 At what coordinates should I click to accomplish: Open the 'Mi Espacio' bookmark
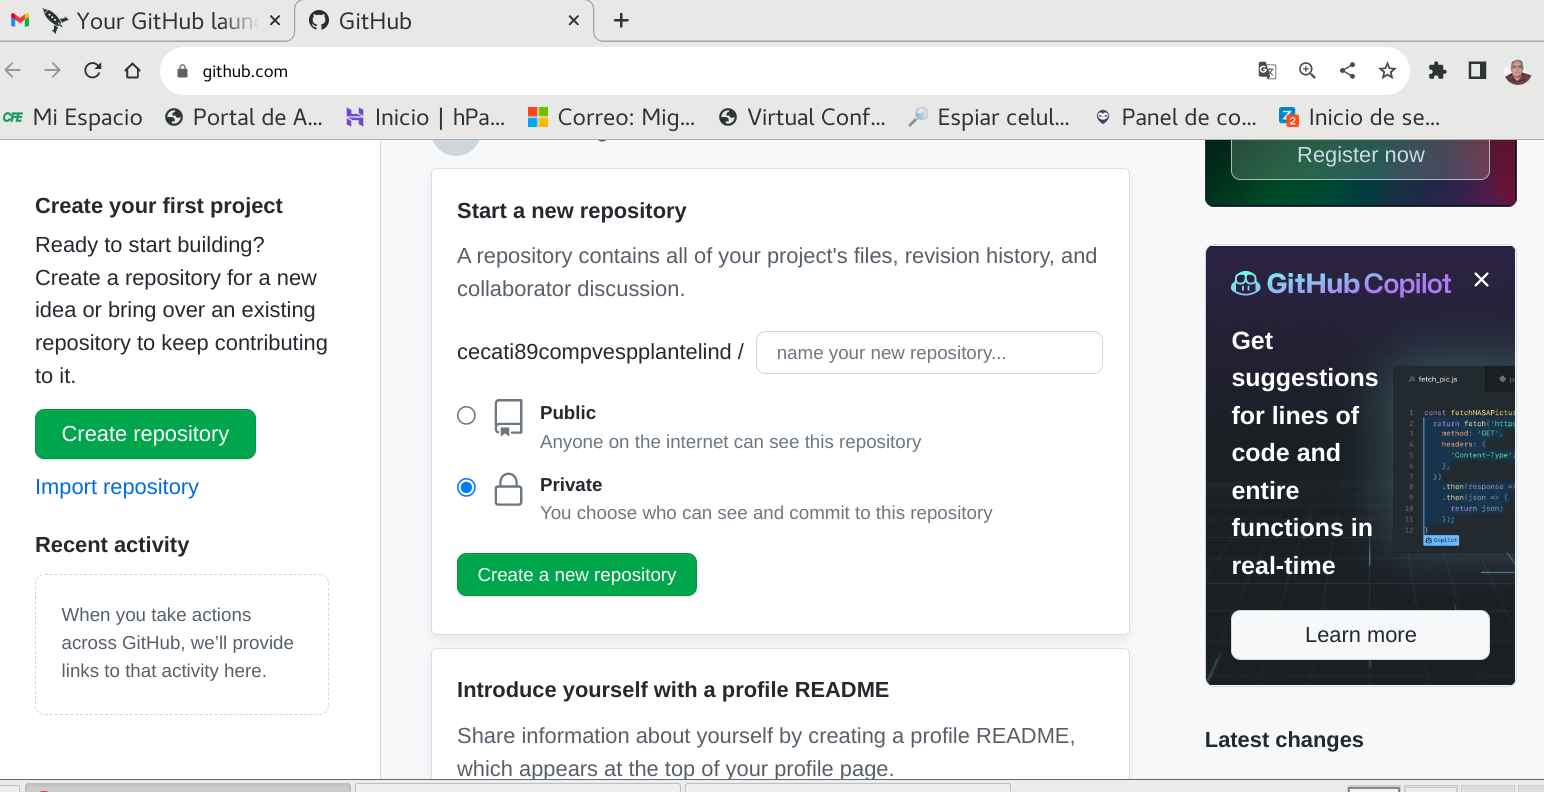(74, 117)
